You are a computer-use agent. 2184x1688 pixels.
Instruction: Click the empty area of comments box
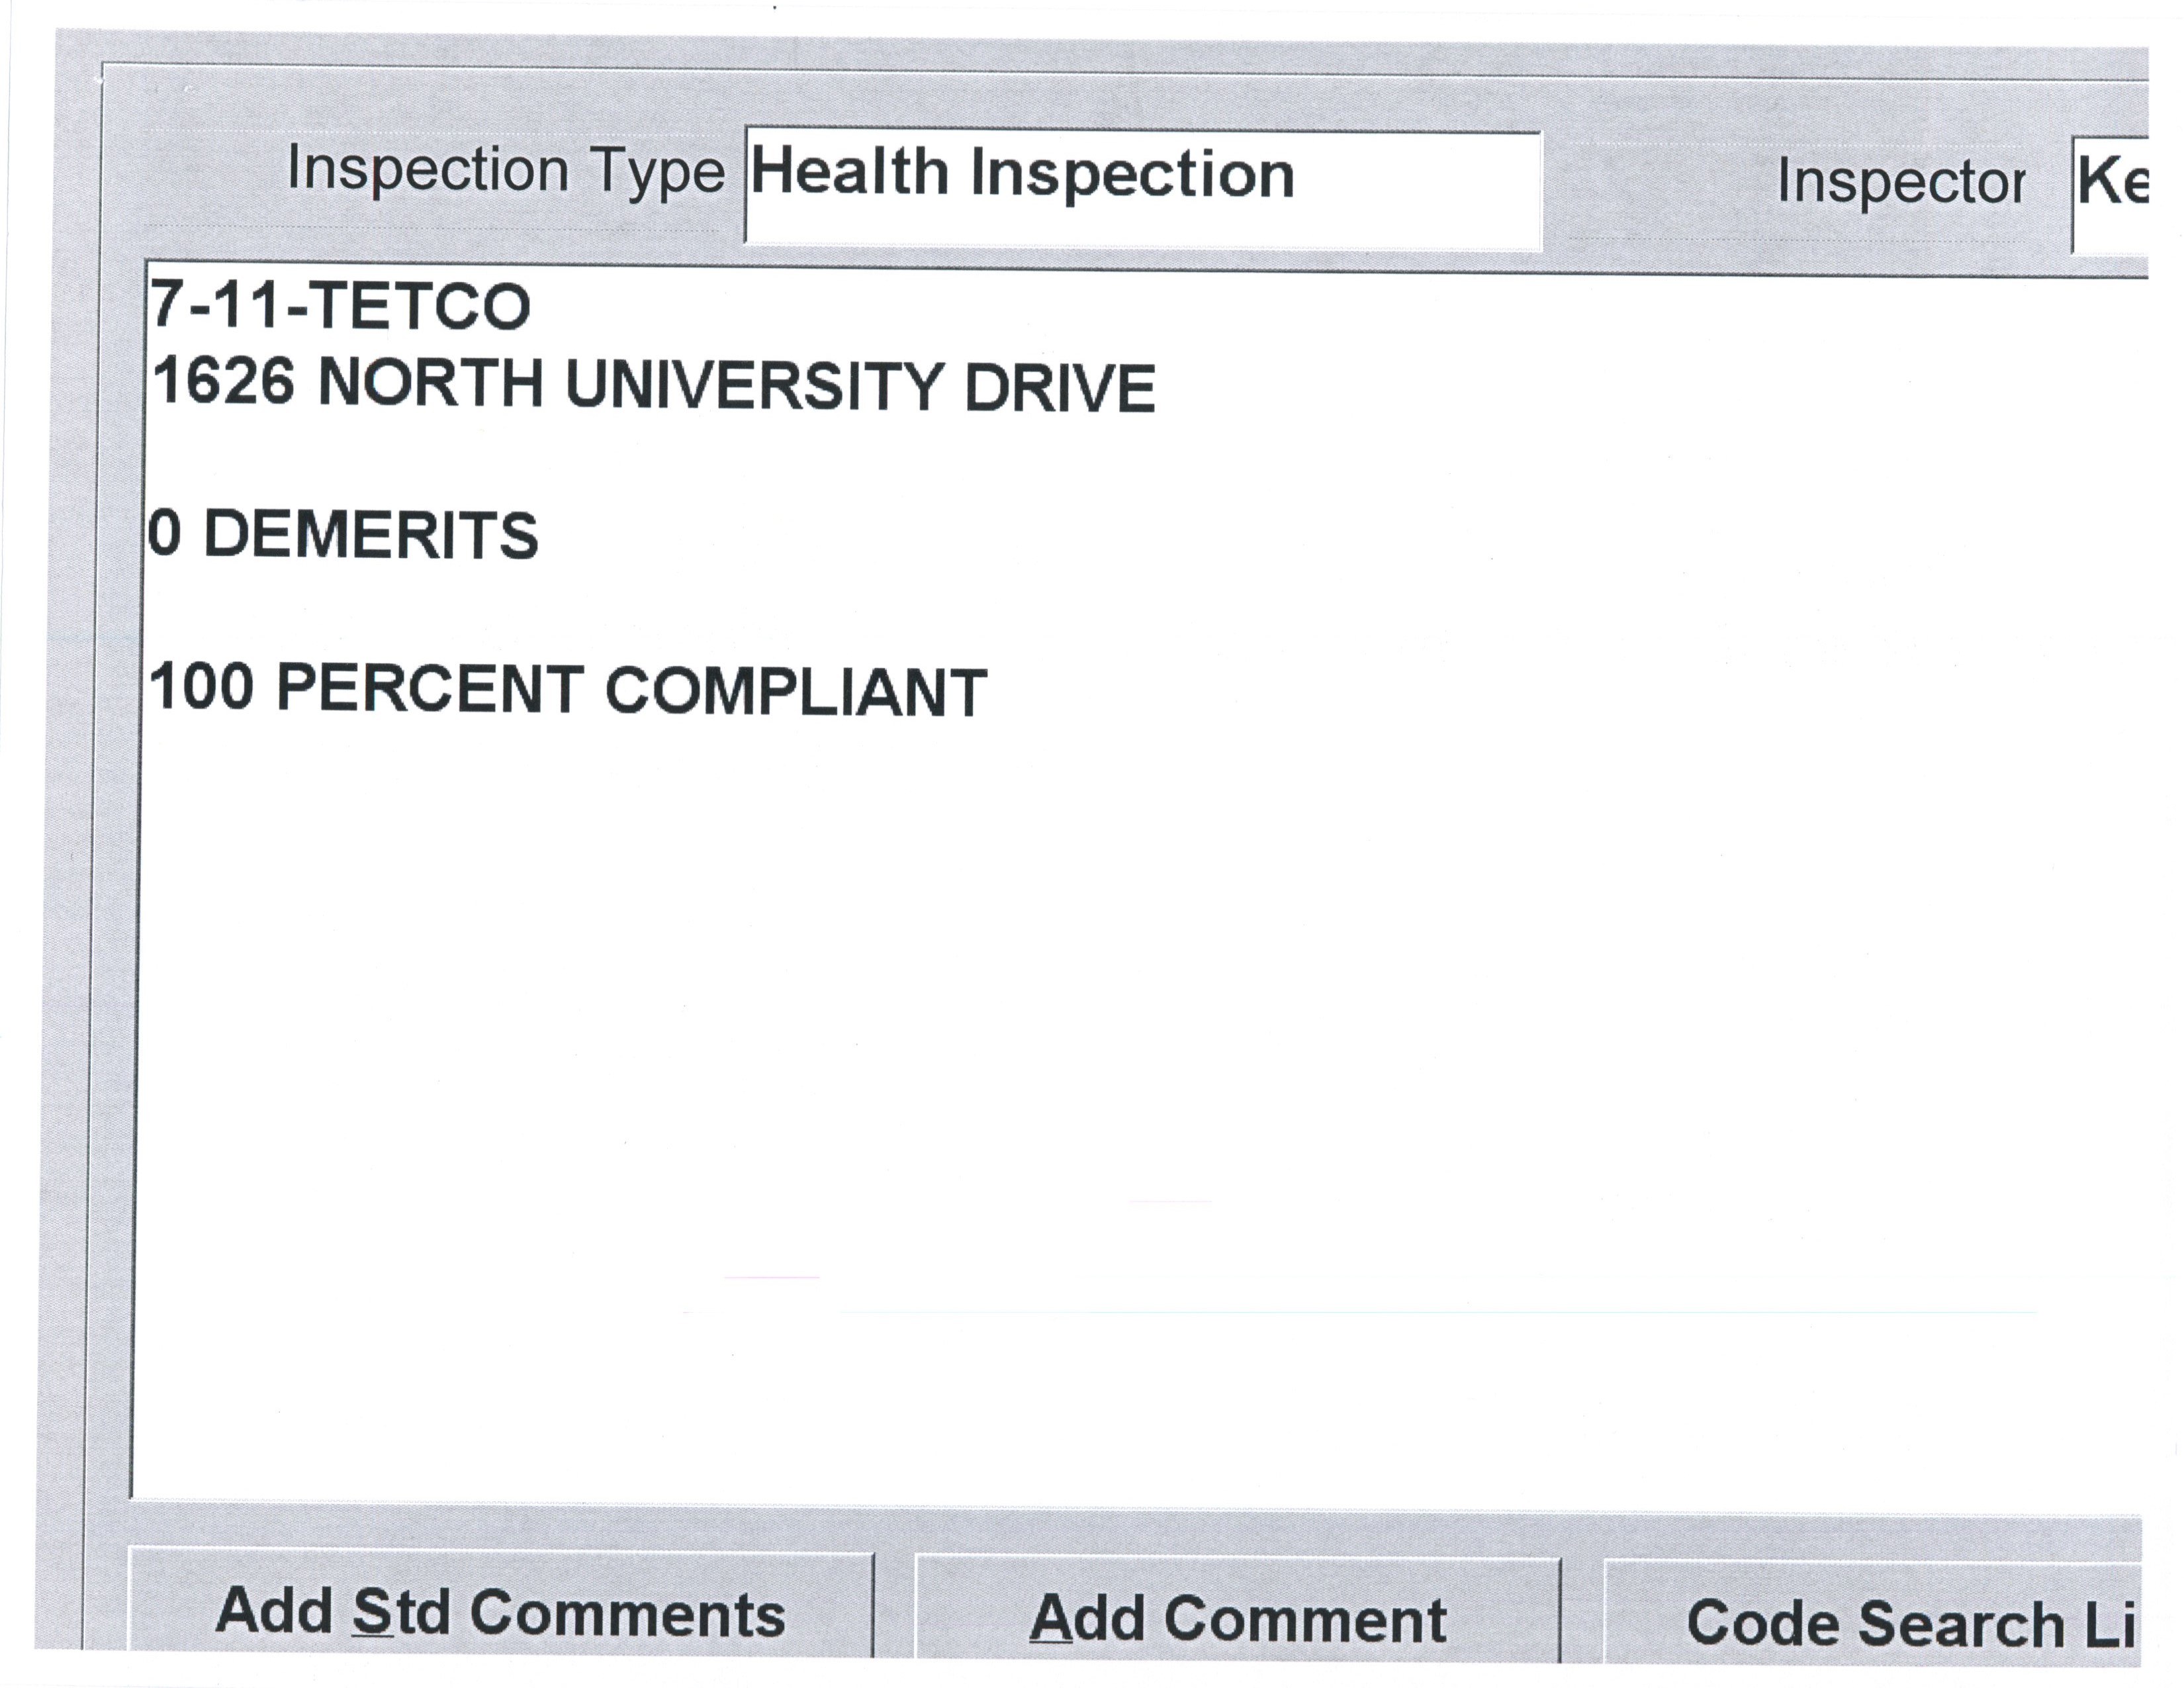tap(1100, 1100)
